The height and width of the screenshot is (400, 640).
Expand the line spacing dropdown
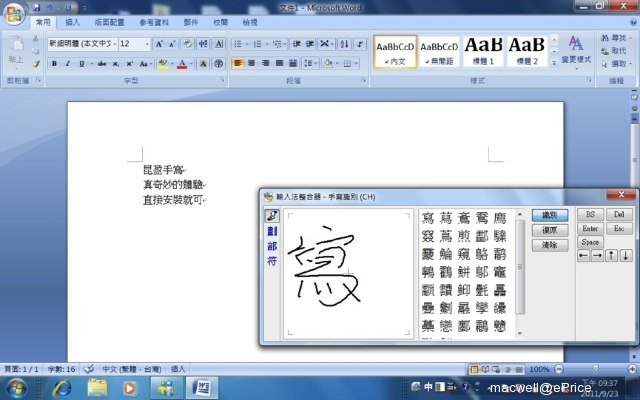[x=316, y=63]
